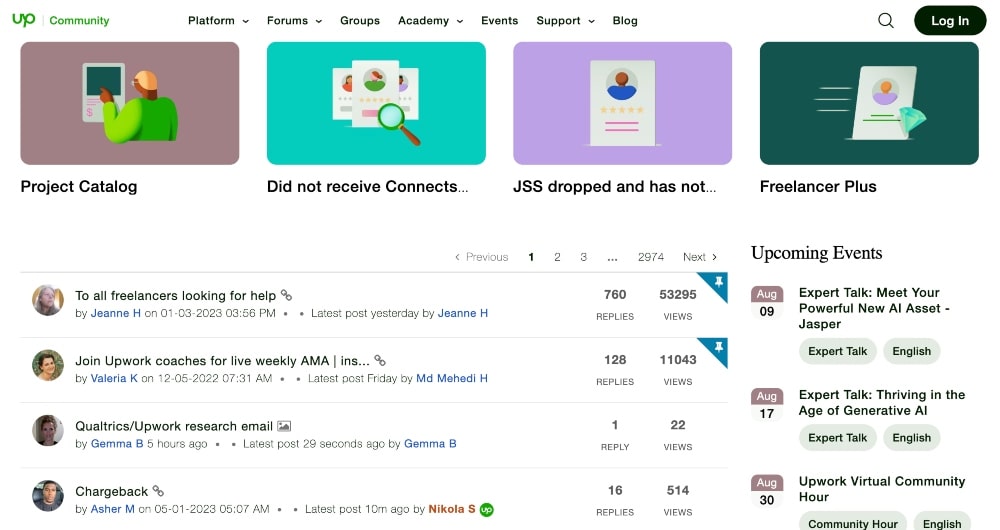Click 'English' tag under Generative AI event
This screenshot has width=1000, height=530.
[911, 438]
